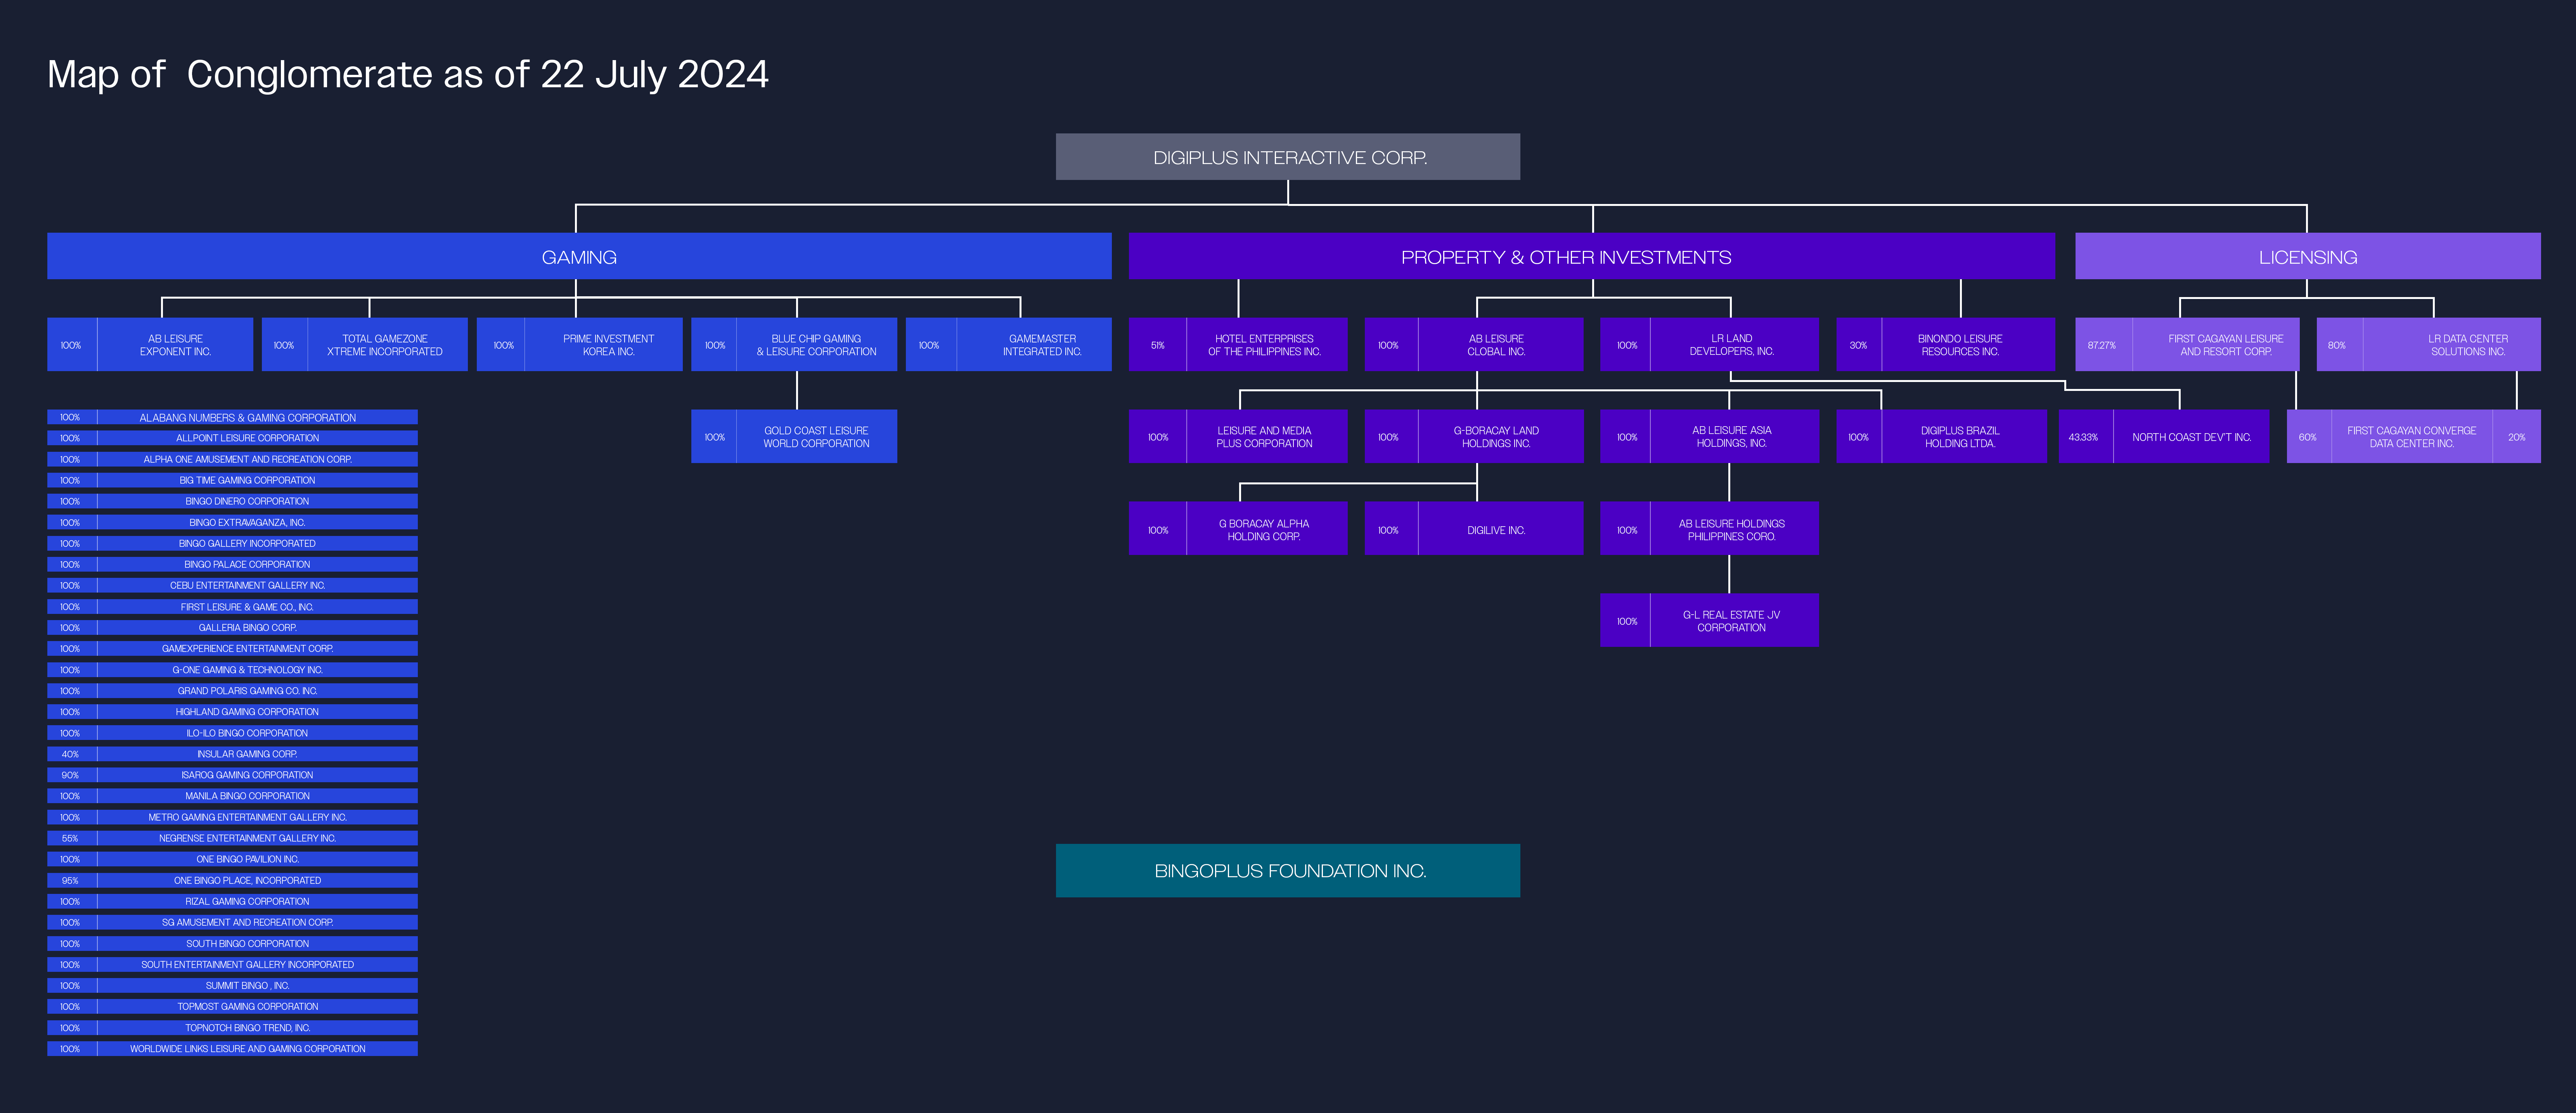Screen dimensions: 2576x1113
Task: Click FIRST CAGAYAN LEISURE AND RESORT CORP.
Action: pos(2187,345)
